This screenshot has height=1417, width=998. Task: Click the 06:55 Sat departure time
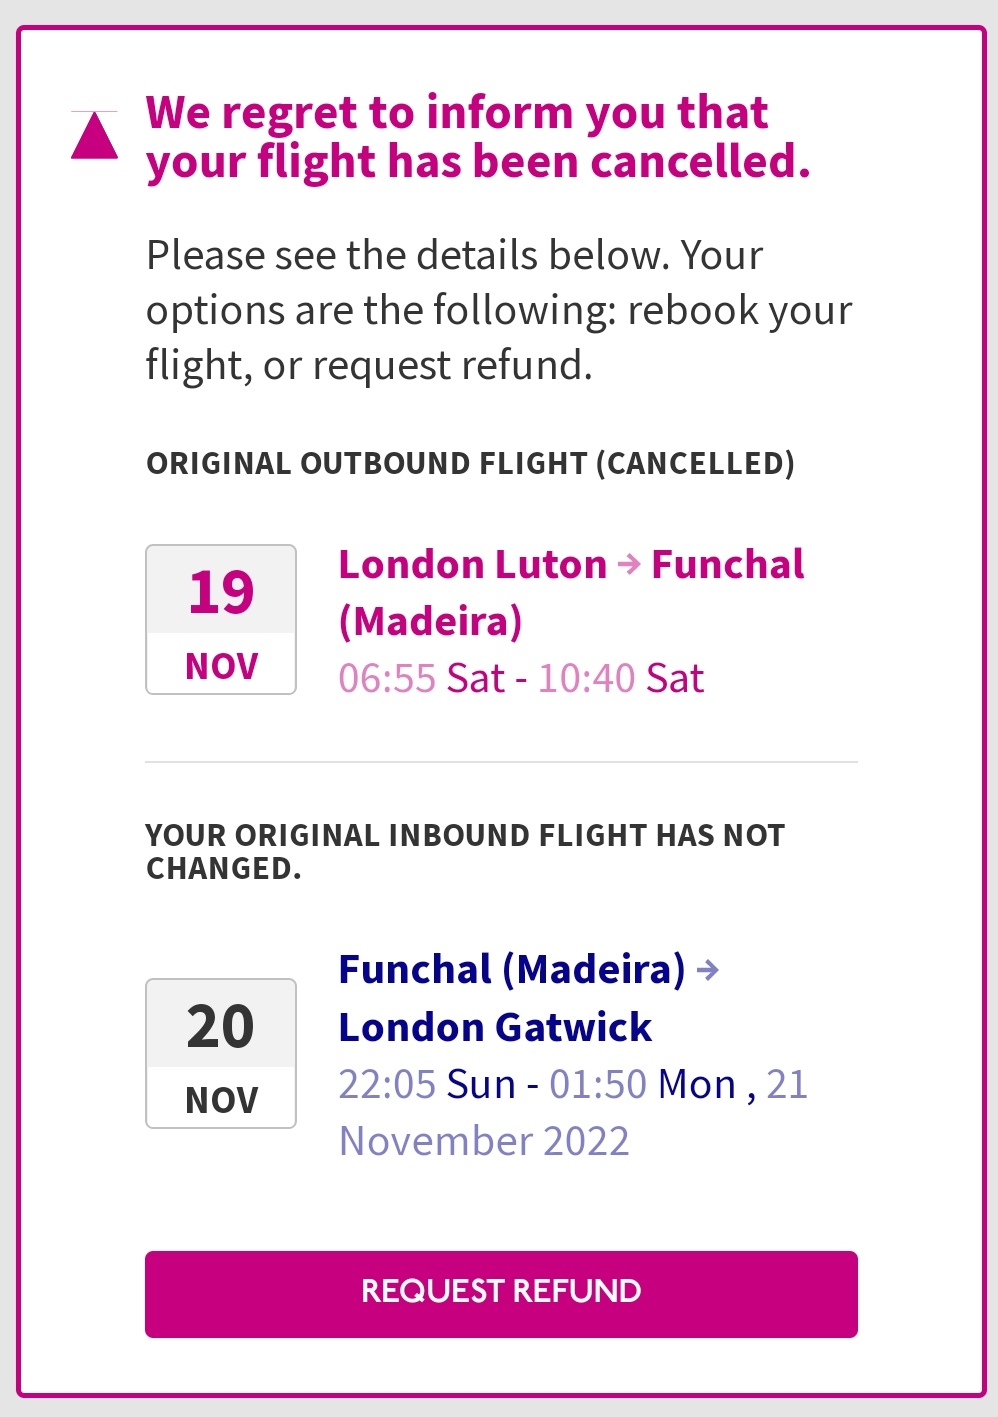(x=421, y=678)
